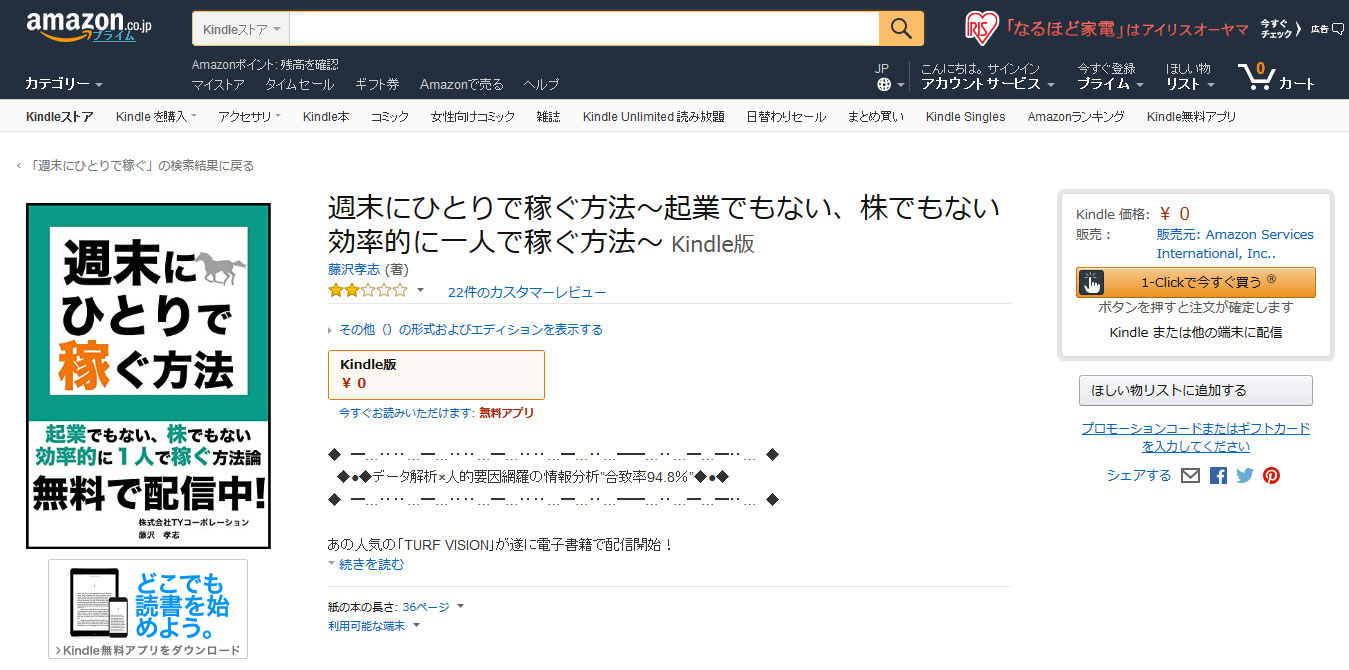Share on Facebook icon

click(1218, 476)
